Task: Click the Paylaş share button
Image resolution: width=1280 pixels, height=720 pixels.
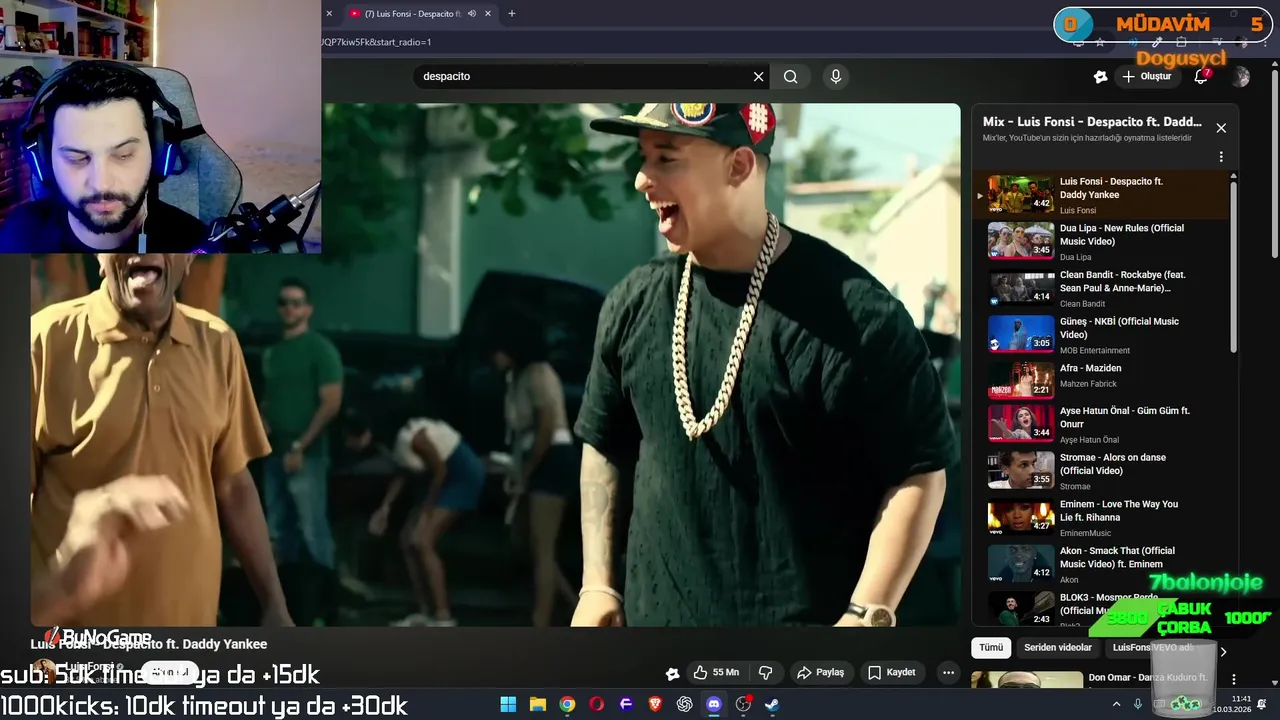Action: (820, 673)
